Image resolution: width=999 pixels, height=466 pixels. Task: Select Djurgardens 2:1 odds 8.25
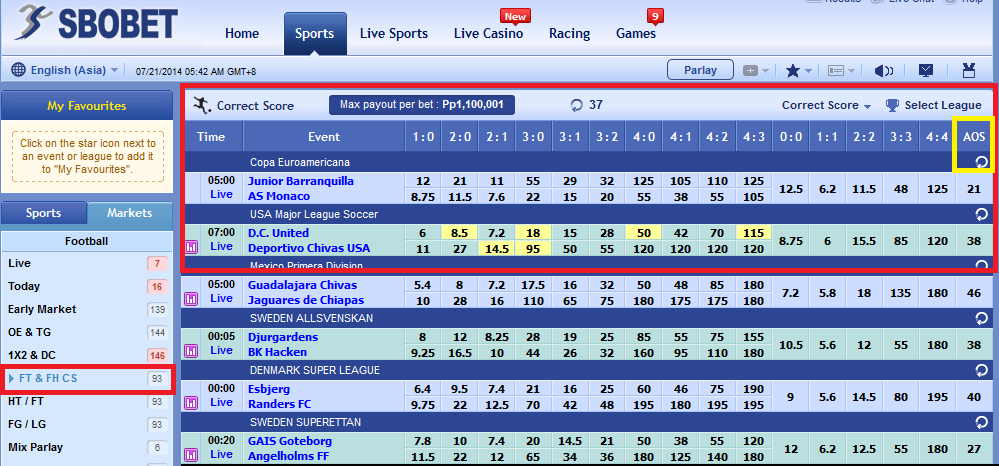(x=496, y=337)
